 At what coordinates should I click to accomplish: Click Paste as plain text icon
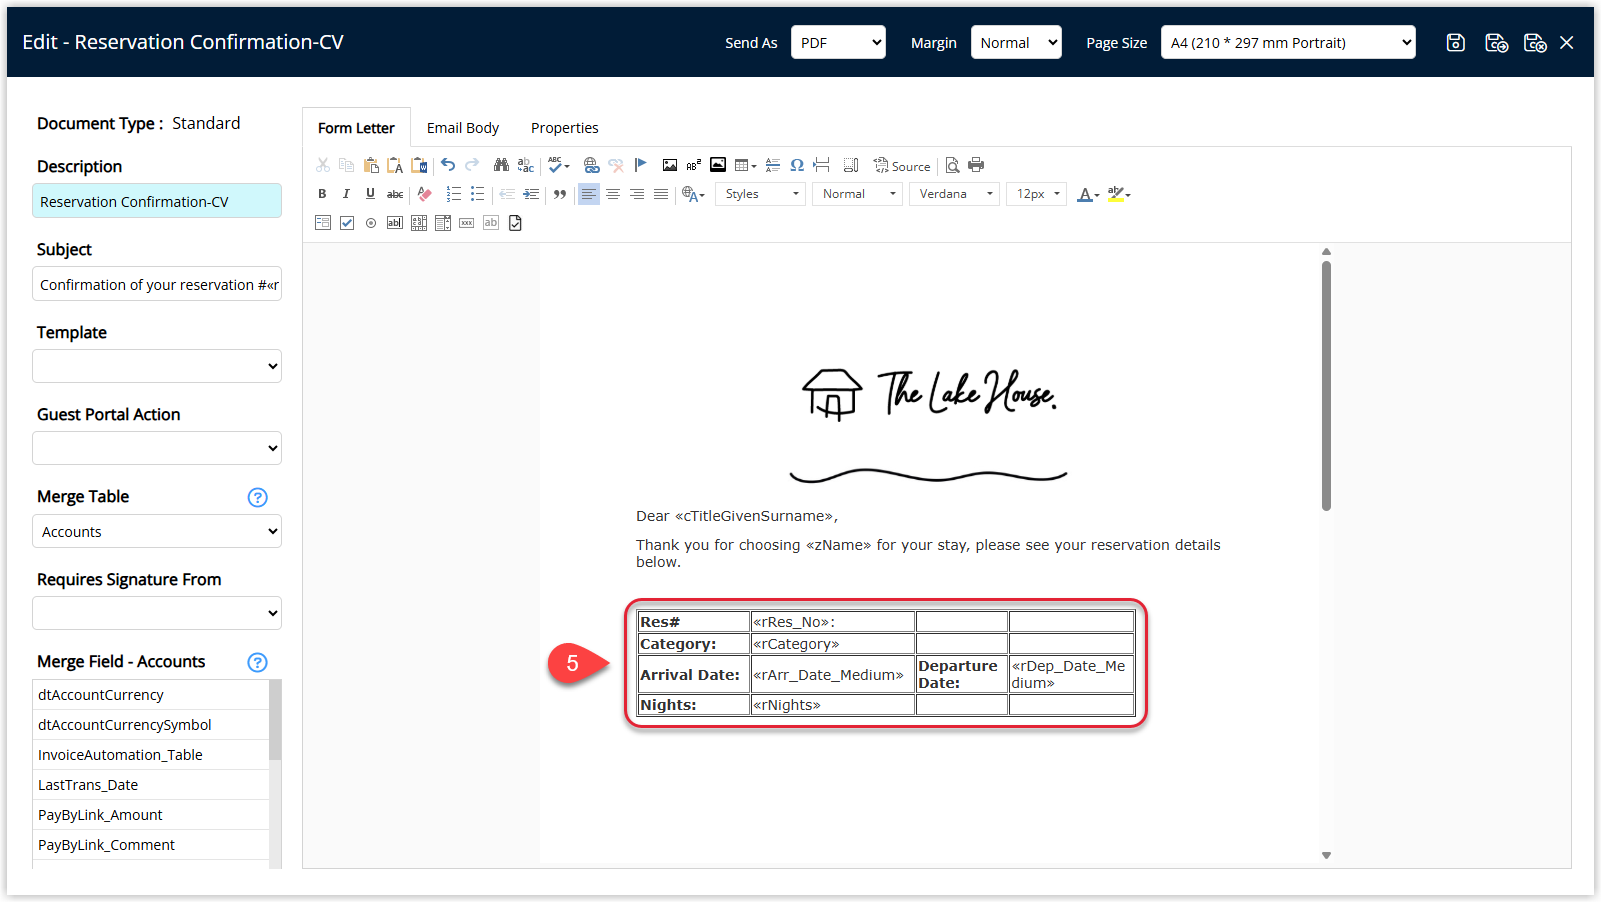(395, 165)
